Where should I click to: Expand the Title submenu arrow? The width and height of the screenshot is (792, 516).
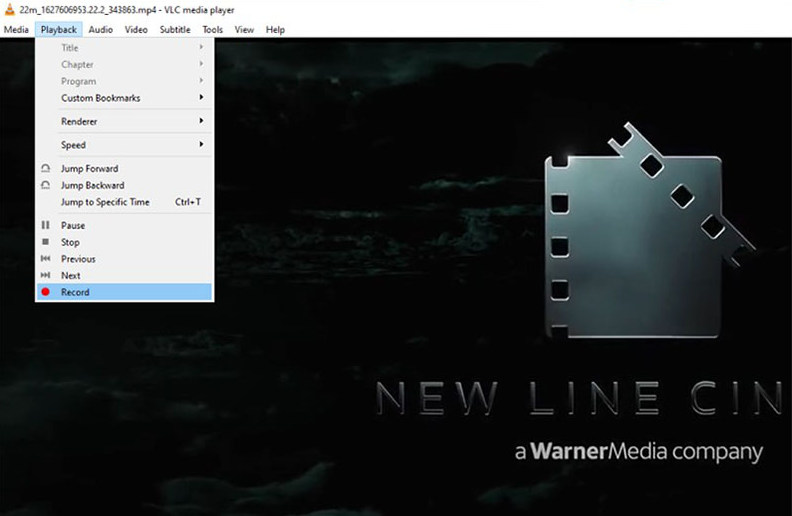[x=201, y=47]
